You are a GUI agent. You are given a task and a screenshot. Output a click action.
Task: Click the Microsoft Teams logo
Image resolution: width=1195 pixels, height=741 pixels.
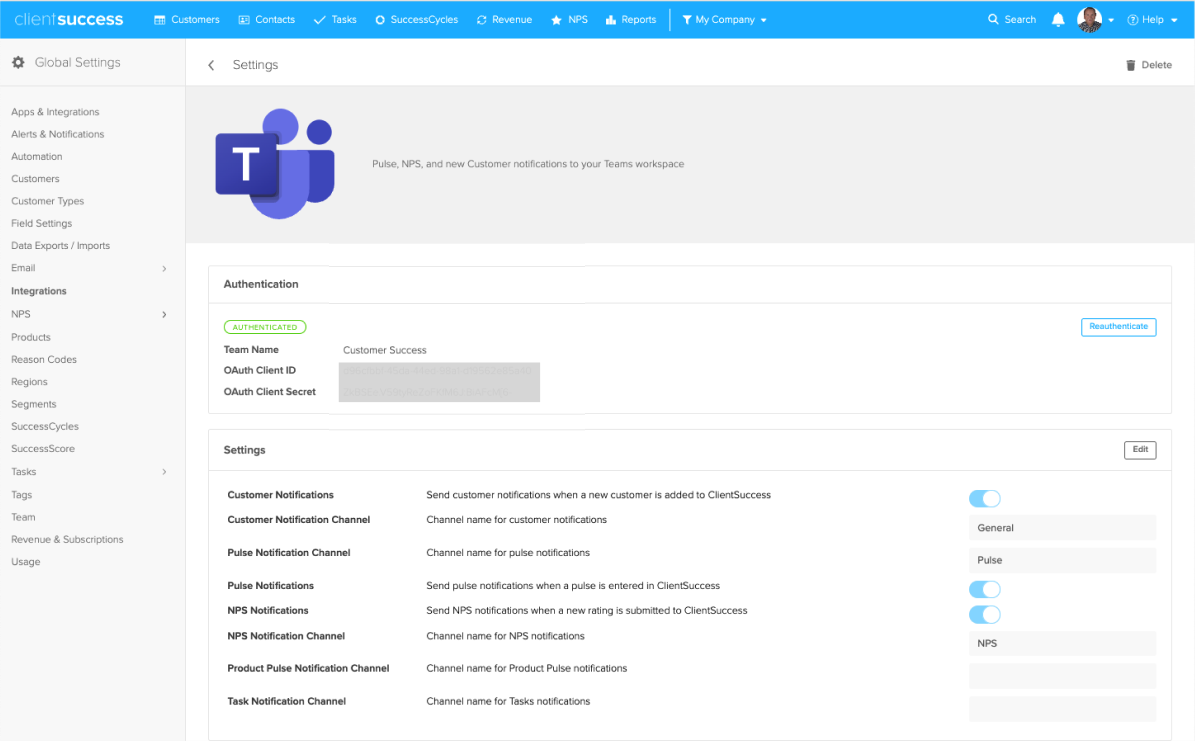point(275,163)
